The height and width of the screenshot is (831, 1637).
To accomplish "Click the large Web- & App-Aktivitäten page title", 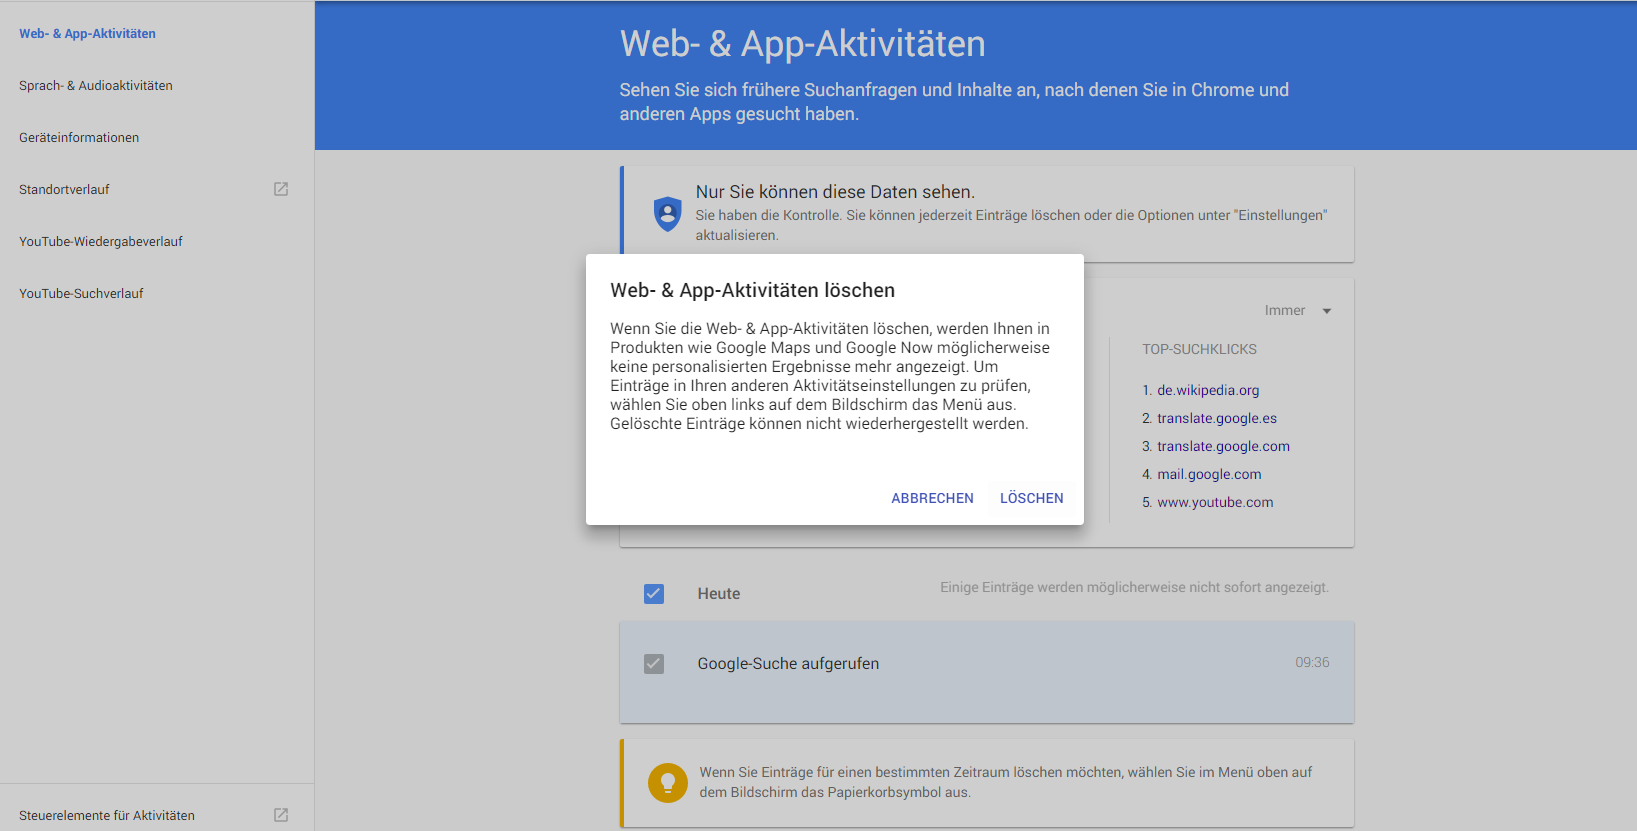I will click(x=802, y=44).
